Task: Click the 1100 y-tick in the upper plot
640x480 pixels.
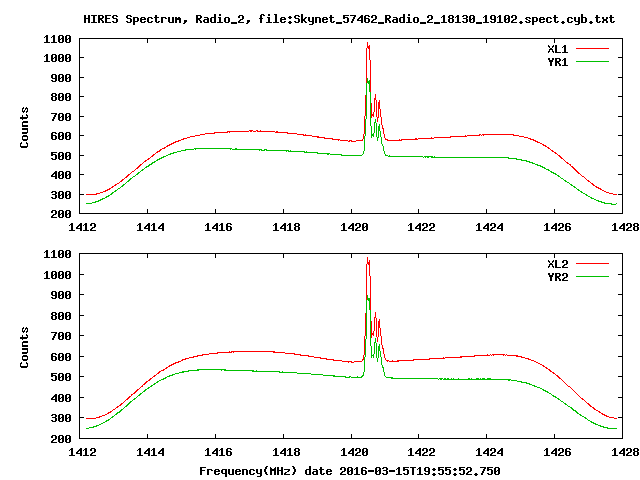Action: tap(57, 39)
